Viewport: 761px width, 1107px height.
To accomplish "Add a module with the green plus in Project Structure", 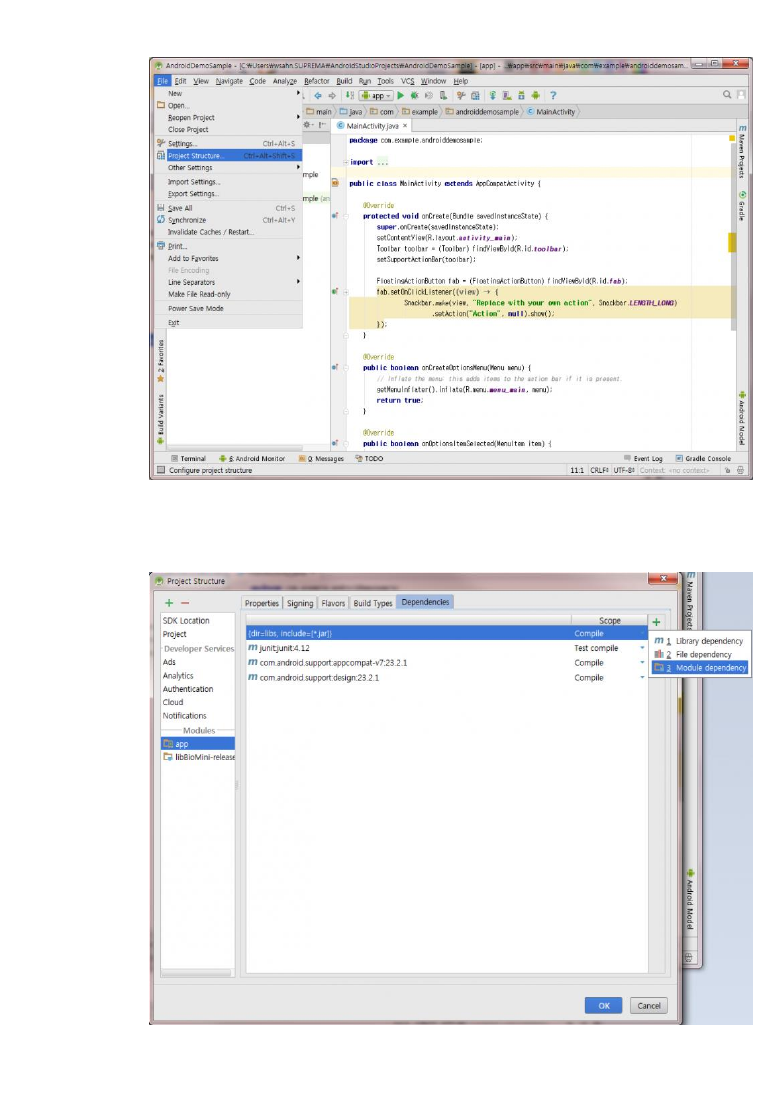I will (169, 603).
